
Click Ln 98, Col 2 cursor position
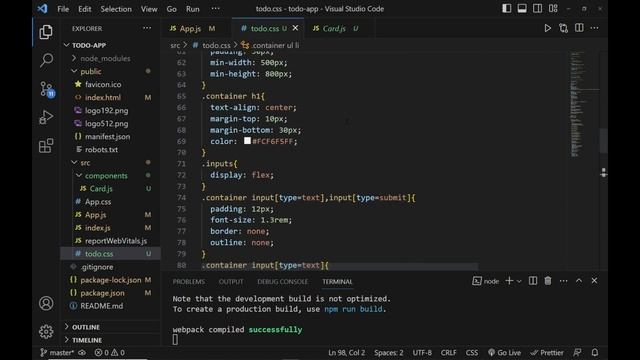(347, 353)
